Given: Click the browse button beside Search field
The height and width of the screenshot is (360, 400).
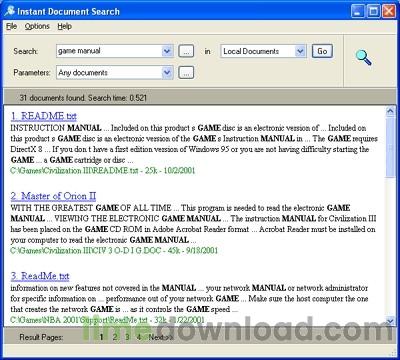Looking at the screenshot, I should [186, 51].
